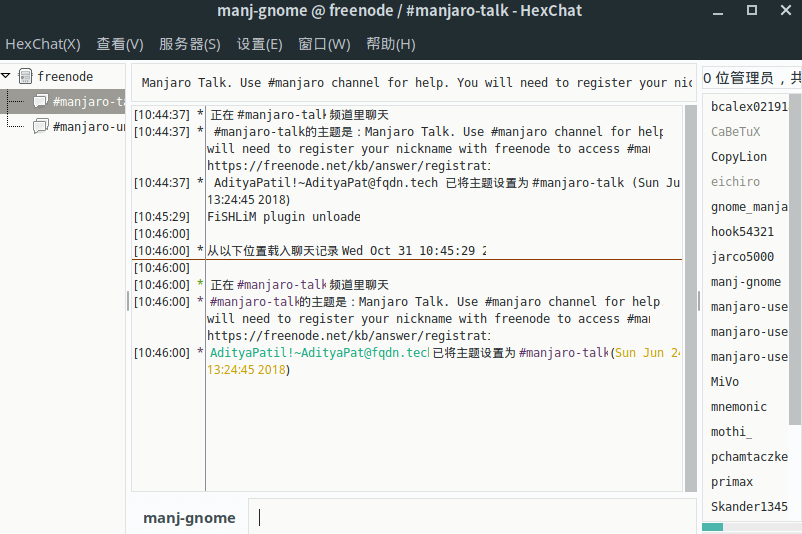The width and height of the screenshot is (802, 534).
Task: Click the yellow 13:24:45 2018 timestamp text
Action: click(x=246, y=369)
